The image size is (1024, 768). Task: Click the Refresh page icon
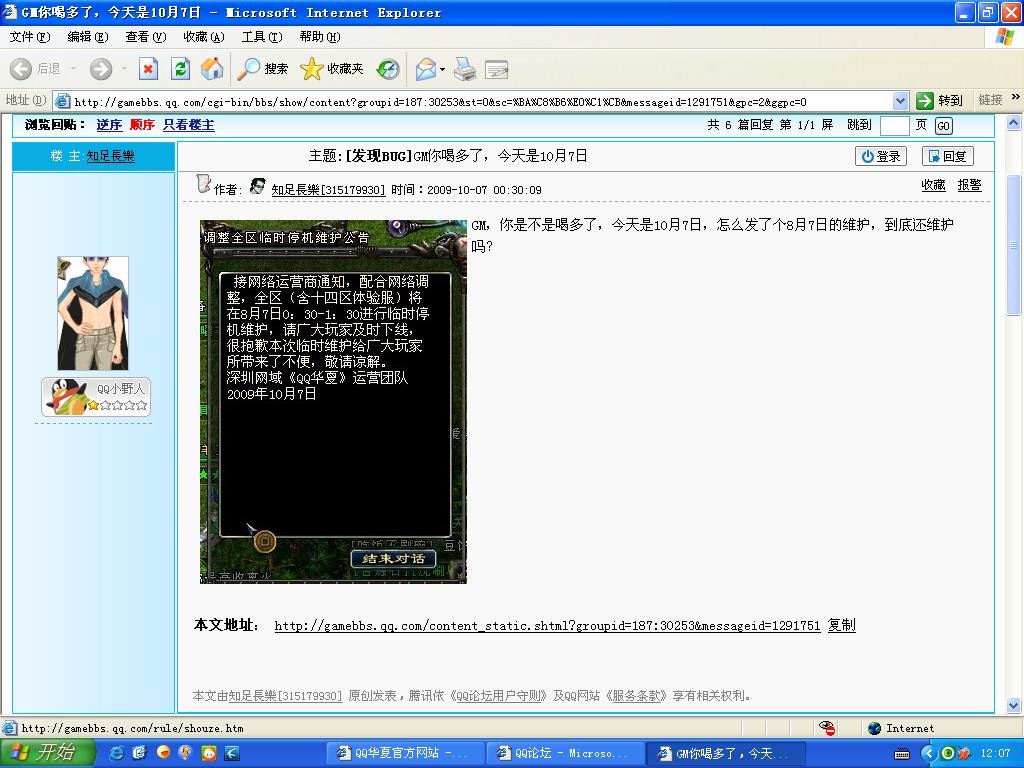[x=180, y=69]
